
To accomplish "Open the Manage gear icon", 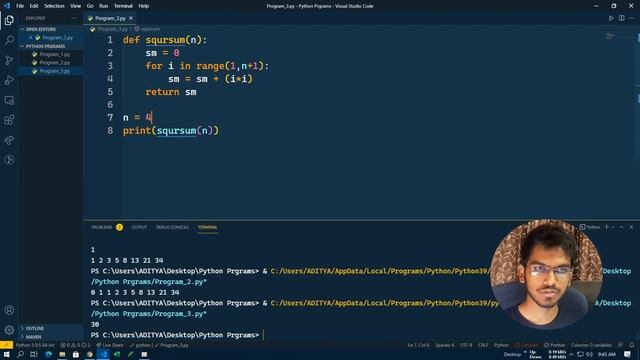I will tap(9, 330).
